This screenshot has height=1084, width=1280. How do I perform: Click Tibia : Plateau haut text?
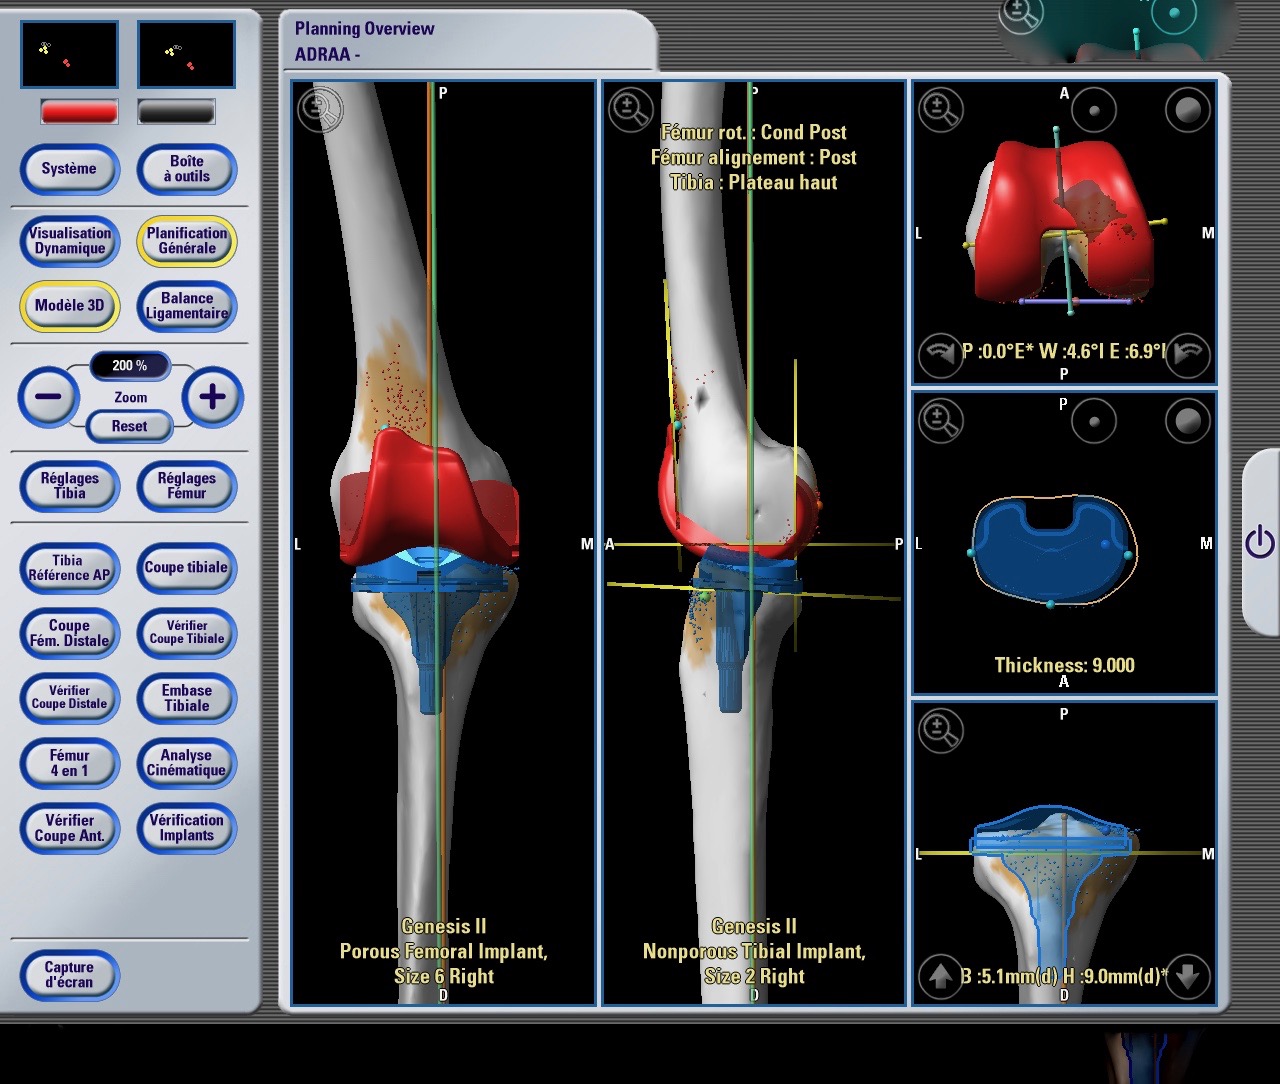(754, 182)
